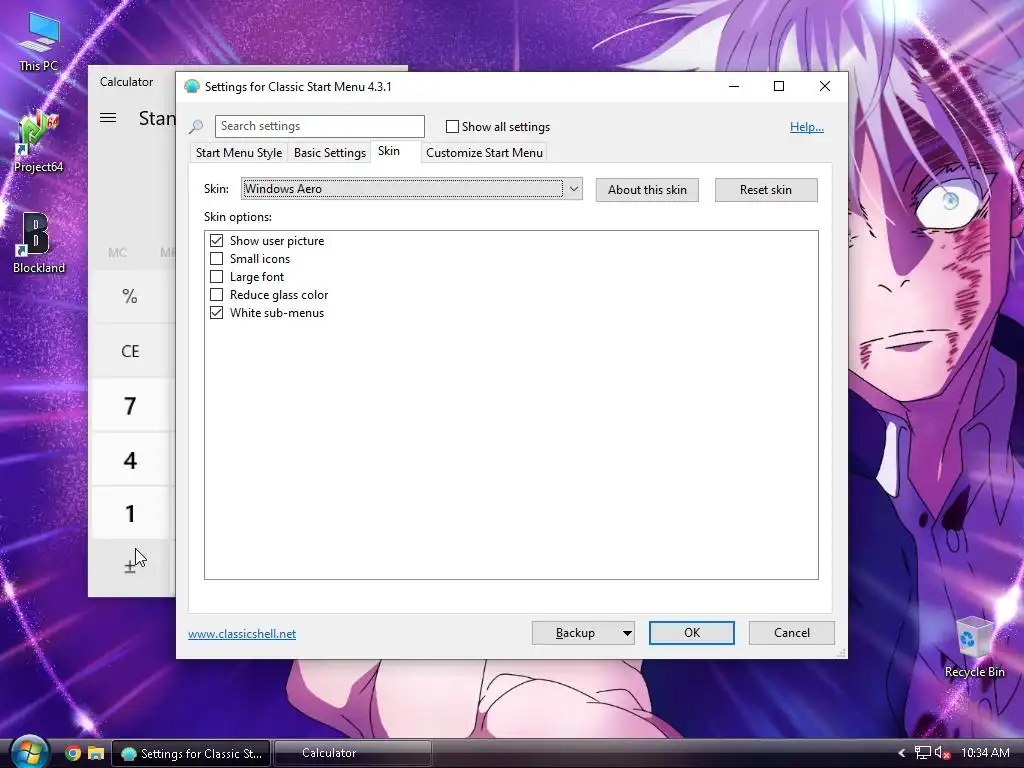Switch to the Start Menu Style tab
Image resolution: width=1024 pixels, height=768 pixels.
[x=239, y=153]
